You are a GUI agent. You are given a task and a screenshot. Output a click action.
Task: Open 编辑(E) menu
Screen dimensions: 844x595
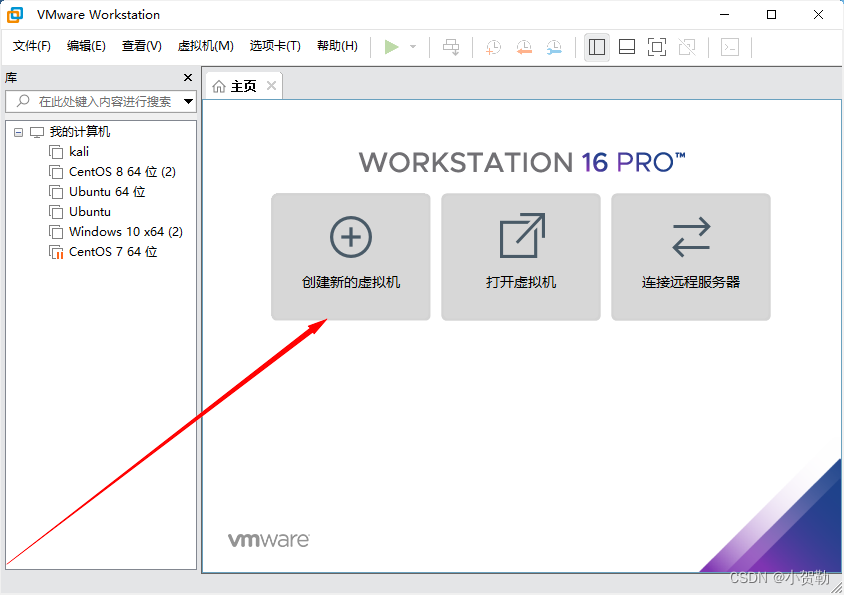tap(86, 46)
